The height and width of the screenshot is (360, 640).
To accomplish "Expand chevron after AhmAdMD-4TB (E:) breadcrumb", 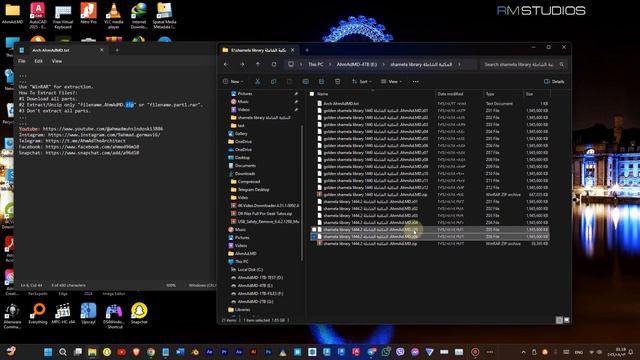I will pos(384,64).
